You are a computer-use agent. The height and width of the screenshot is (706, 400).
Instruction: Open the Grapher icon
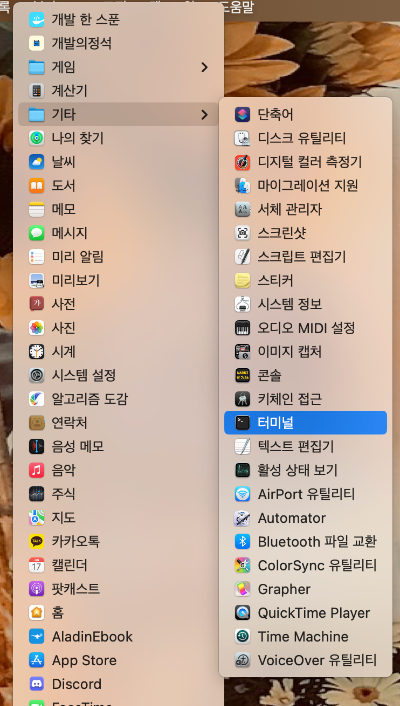point(242,589)
